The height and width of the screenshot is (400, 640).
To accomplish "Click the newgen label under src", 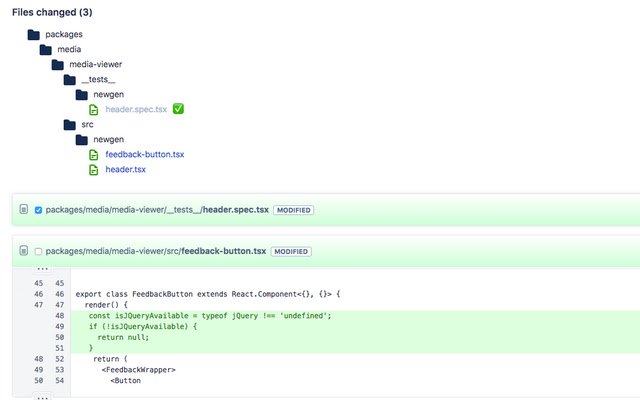I will (109, 140).
